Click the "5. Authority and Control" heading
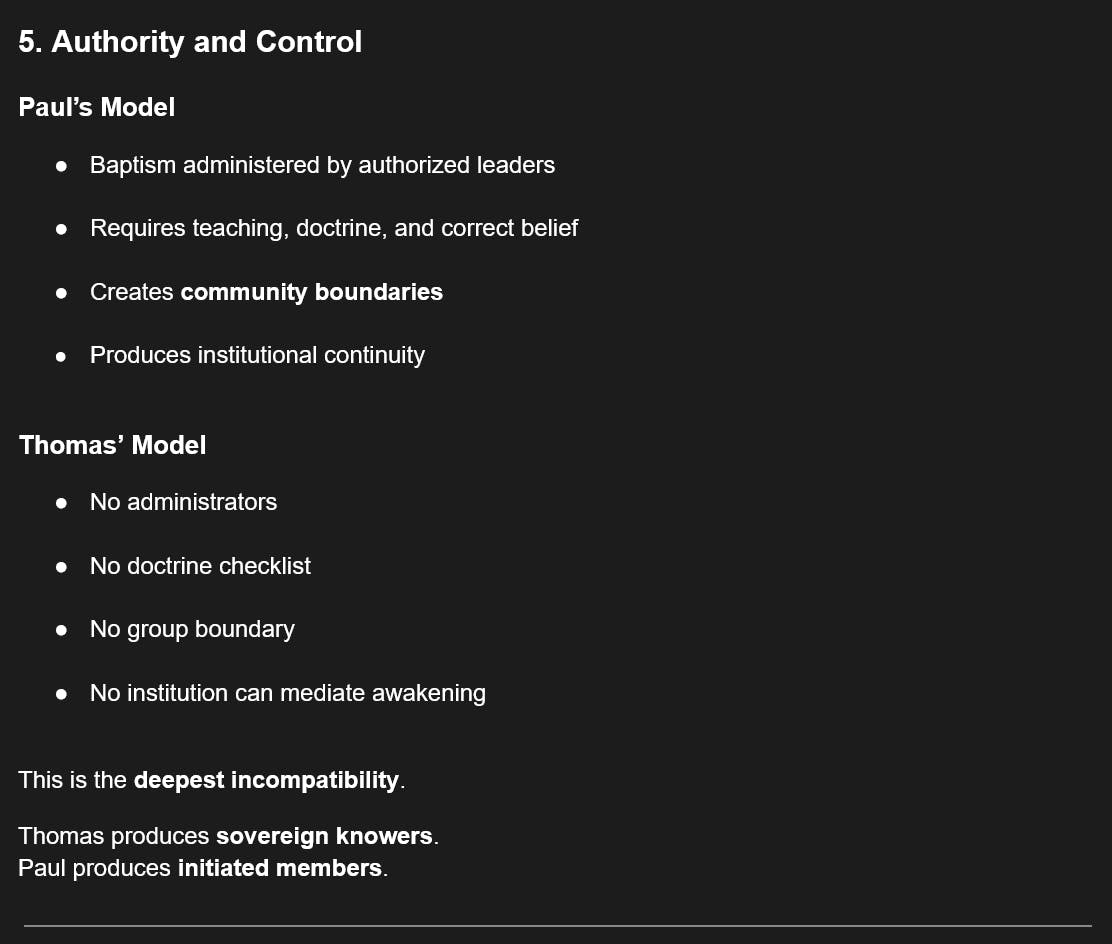The width and height of the screenshot is (1112, 944). [190, 42]
